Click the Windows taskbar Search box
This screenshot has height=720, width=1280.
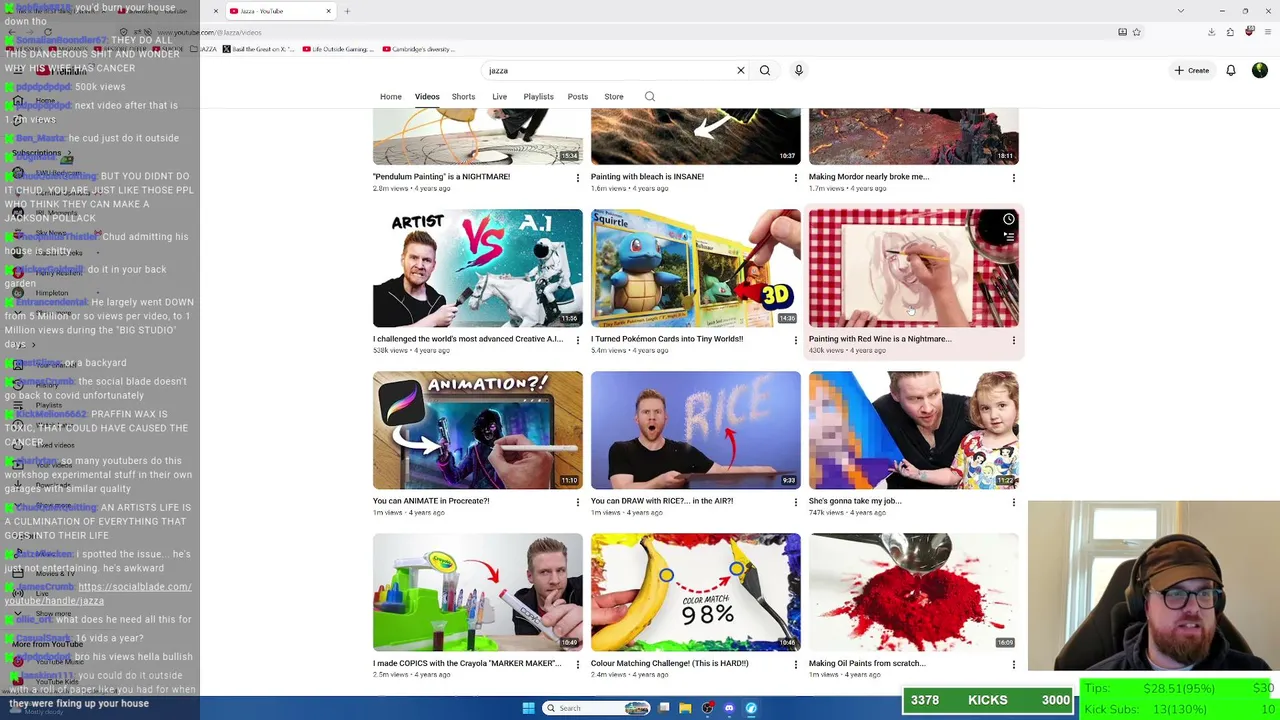(x=596, y=708)
